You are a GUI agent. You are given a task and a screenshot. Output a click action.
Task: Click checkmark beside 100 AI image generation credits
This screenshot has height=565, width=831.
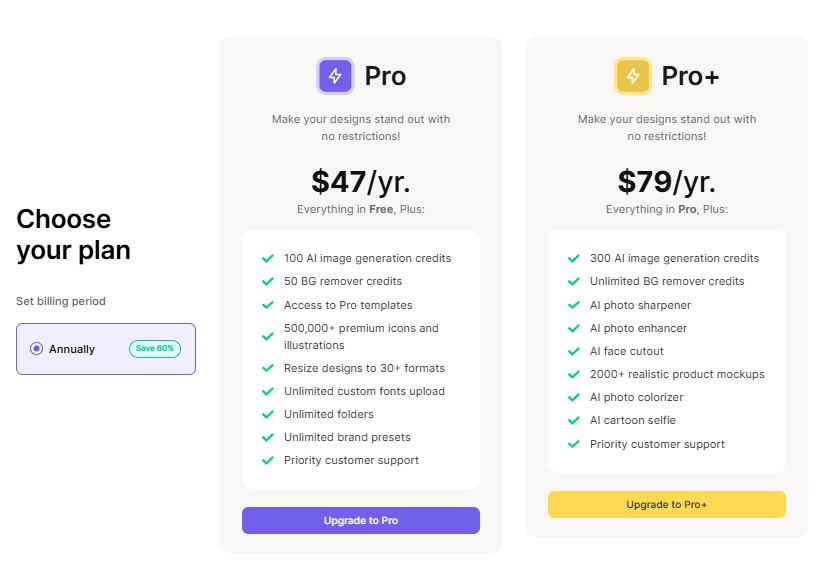pos(268,258)
